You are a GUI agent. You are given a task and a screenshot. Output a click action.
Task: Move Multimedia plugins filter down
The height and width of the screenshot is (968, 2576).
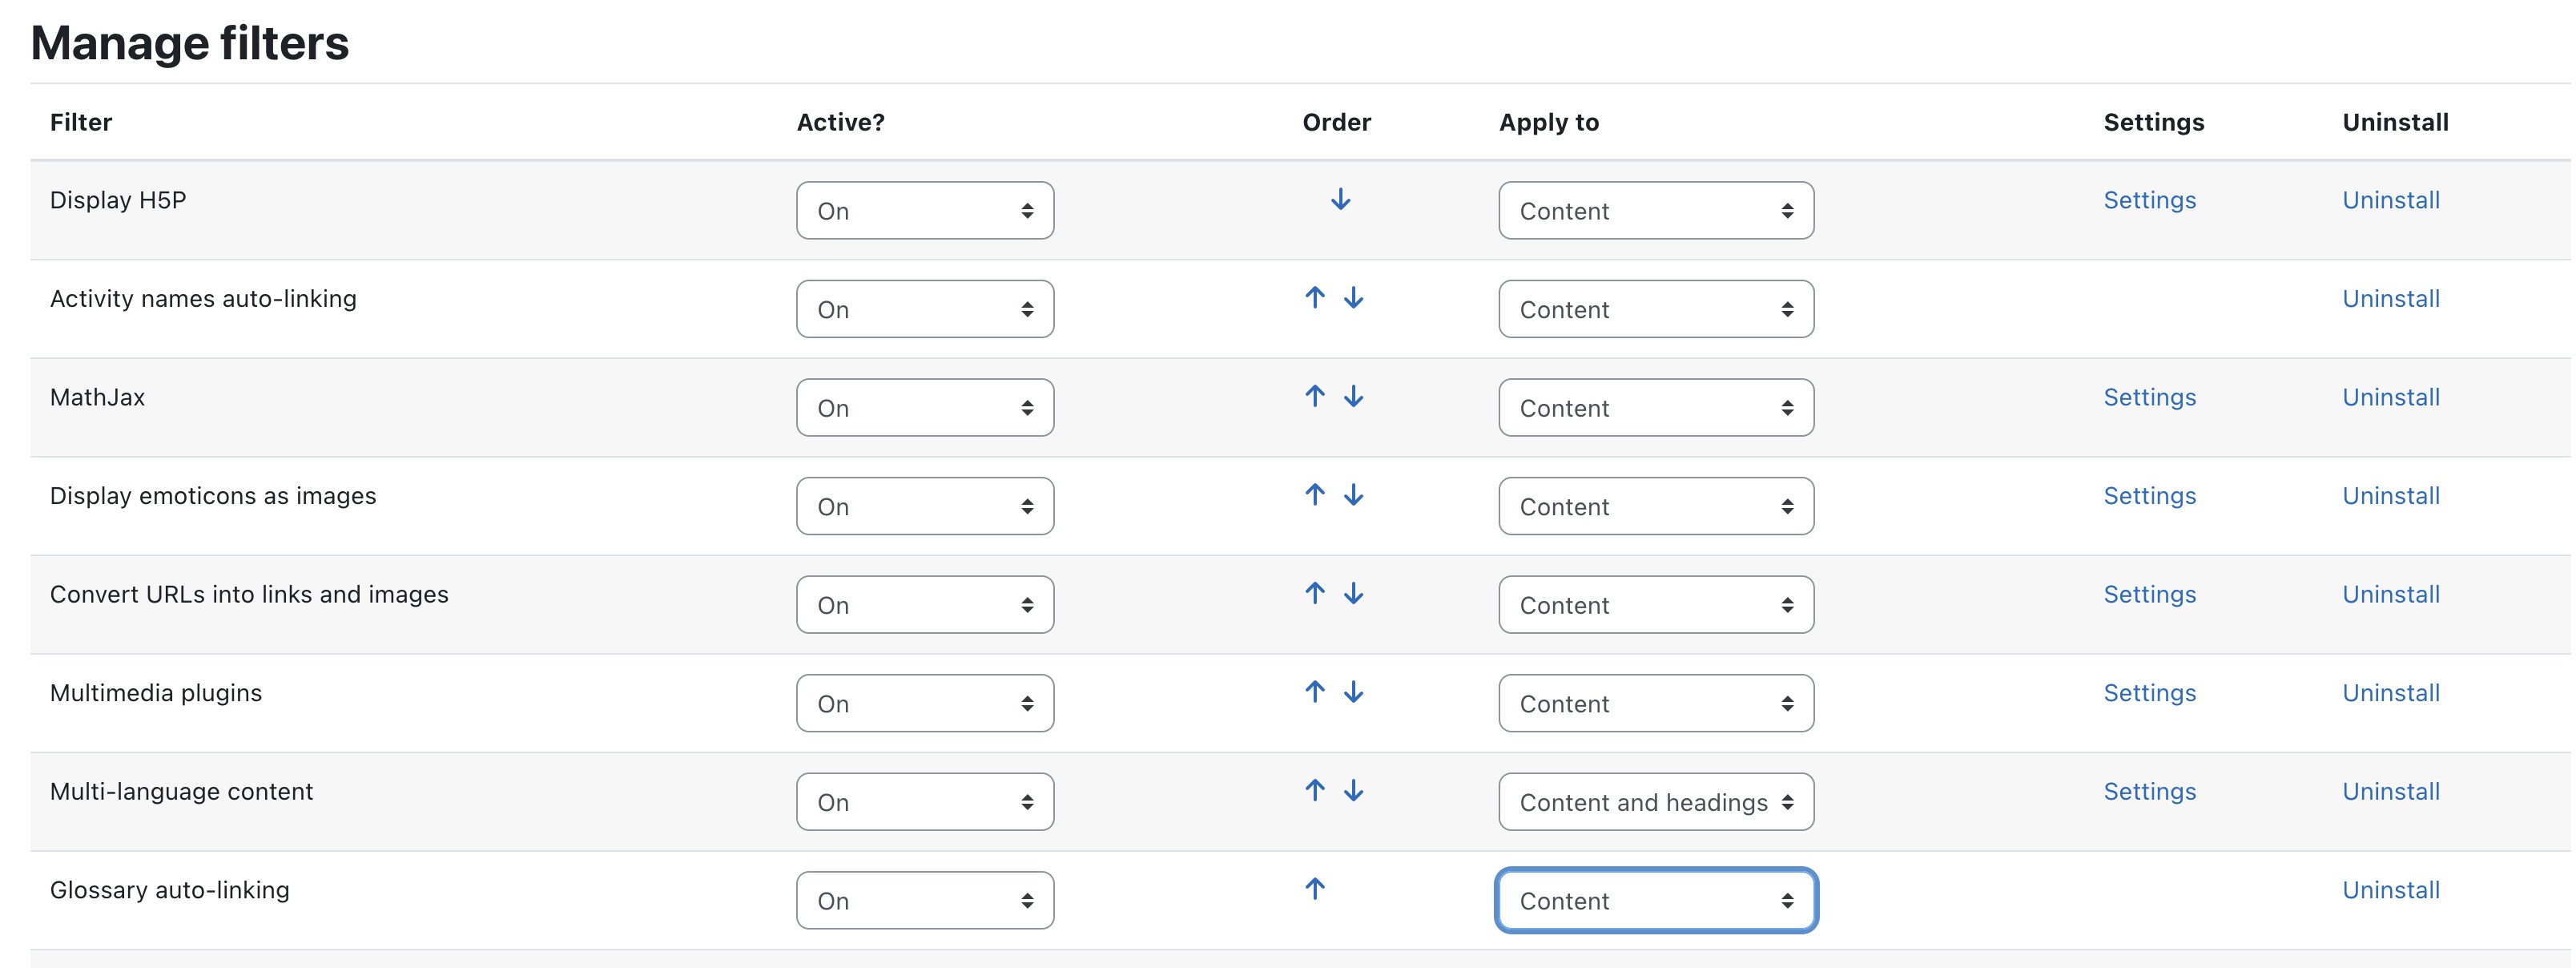click(x=1353, y=692)
